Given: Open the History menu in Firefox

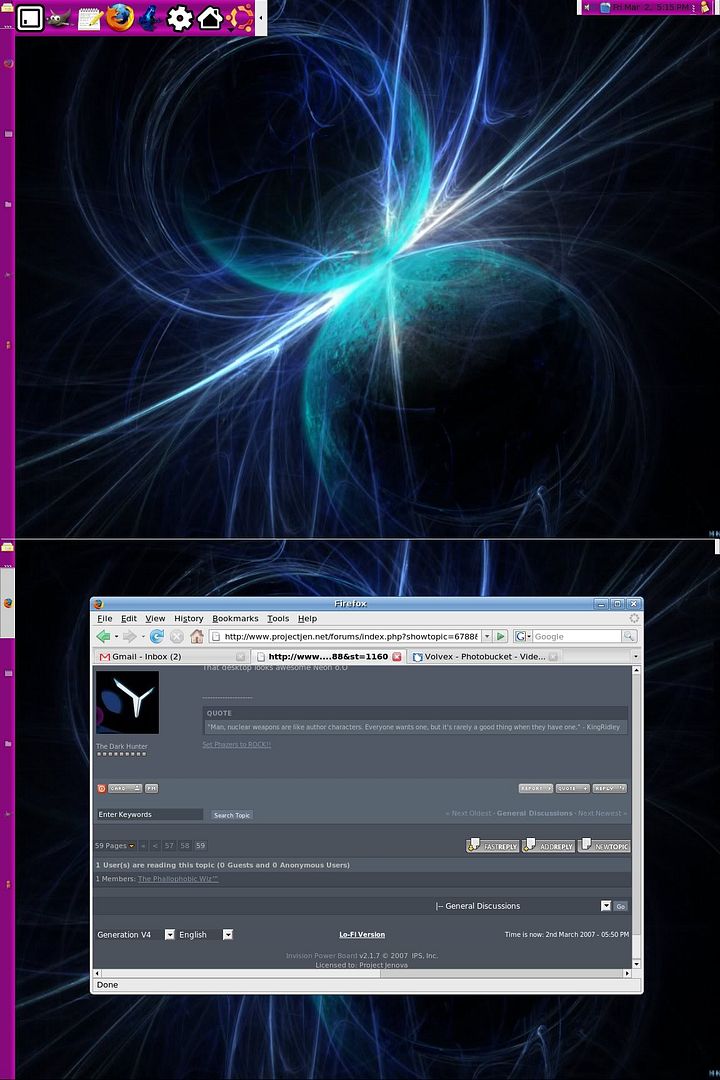Looking at the screenshot, I should (189, 619).
